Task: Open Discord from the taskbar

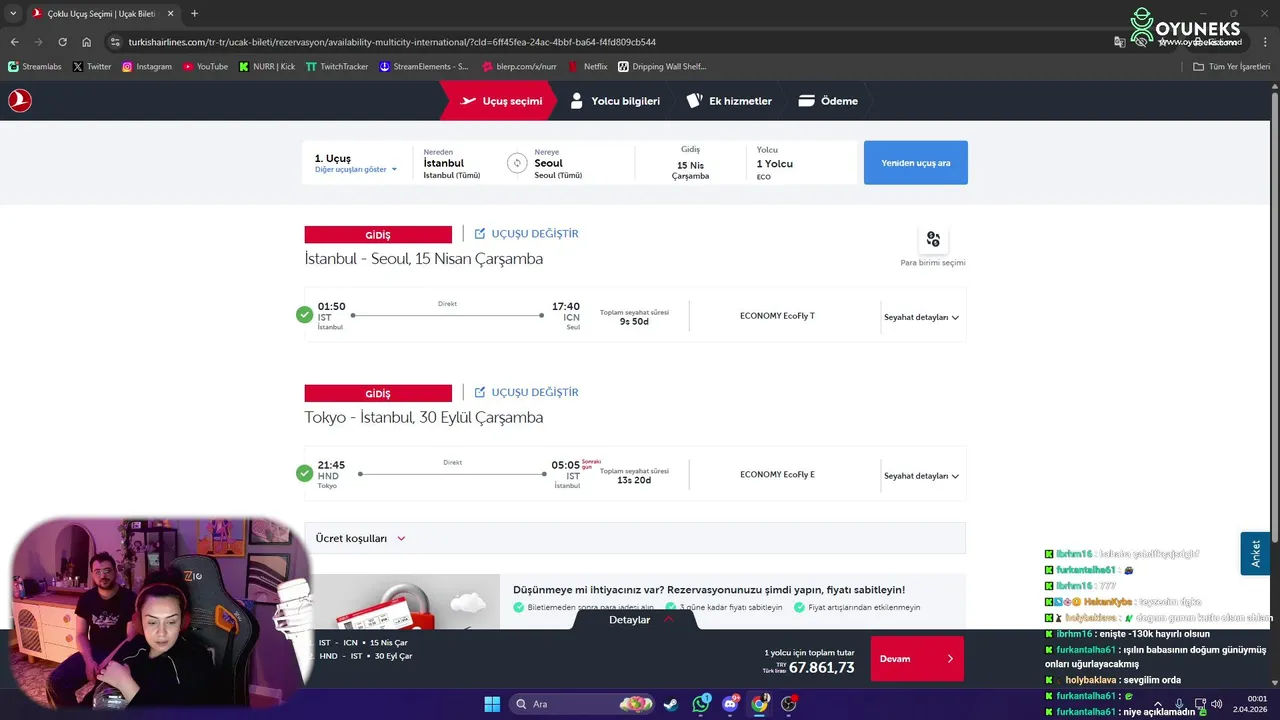Action: pos(730,704)
